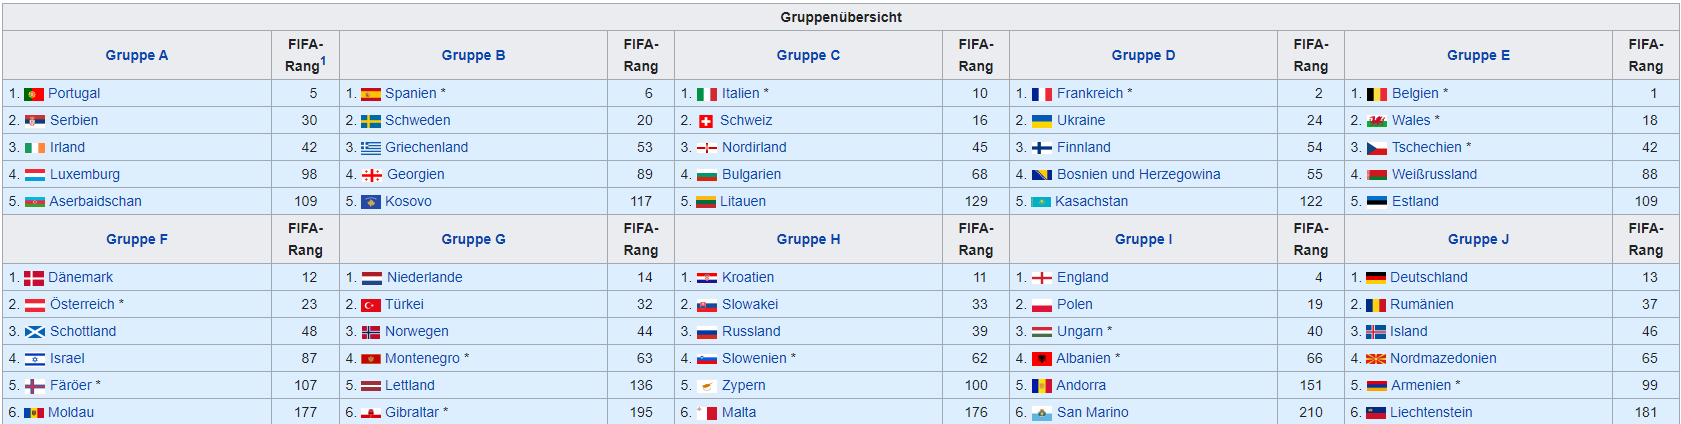The image size is (1681, 424).
Task: Open the Gruppe H header link
Action: pos(808,239)
